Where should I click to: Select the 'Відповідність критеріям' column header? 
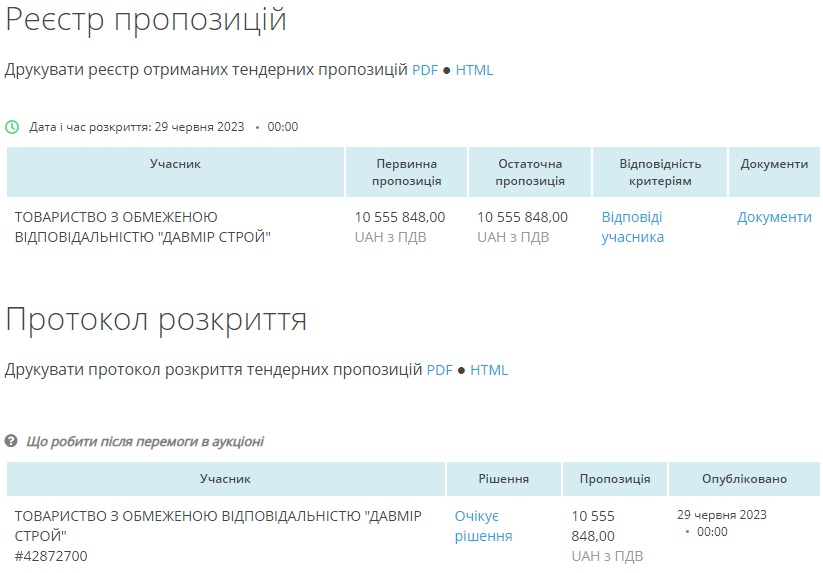660,172
